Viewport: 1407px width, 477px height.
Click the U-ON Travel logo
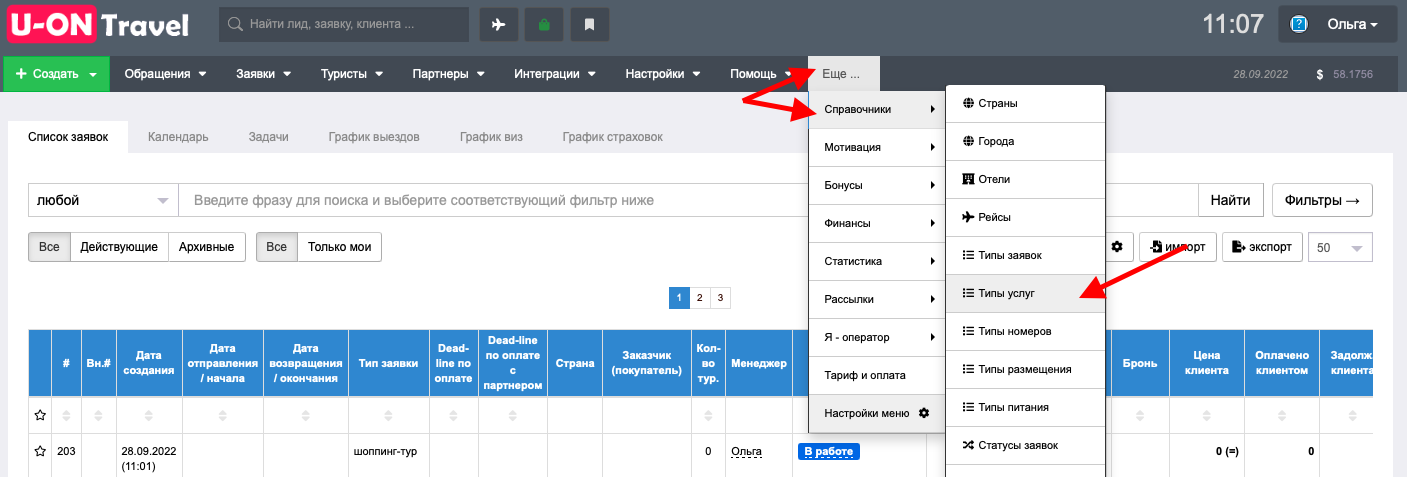(x=98, y=24)
